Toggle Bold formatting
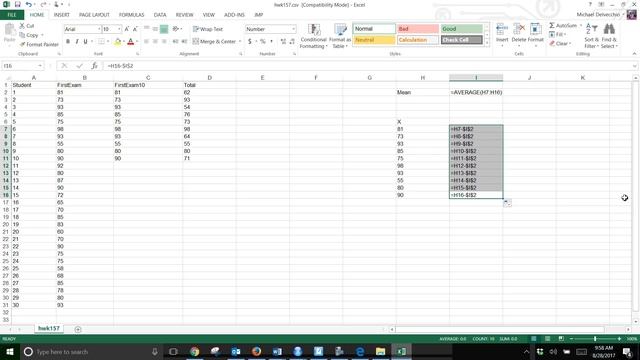Screen dimensions: 640x360 pos(68,41)
